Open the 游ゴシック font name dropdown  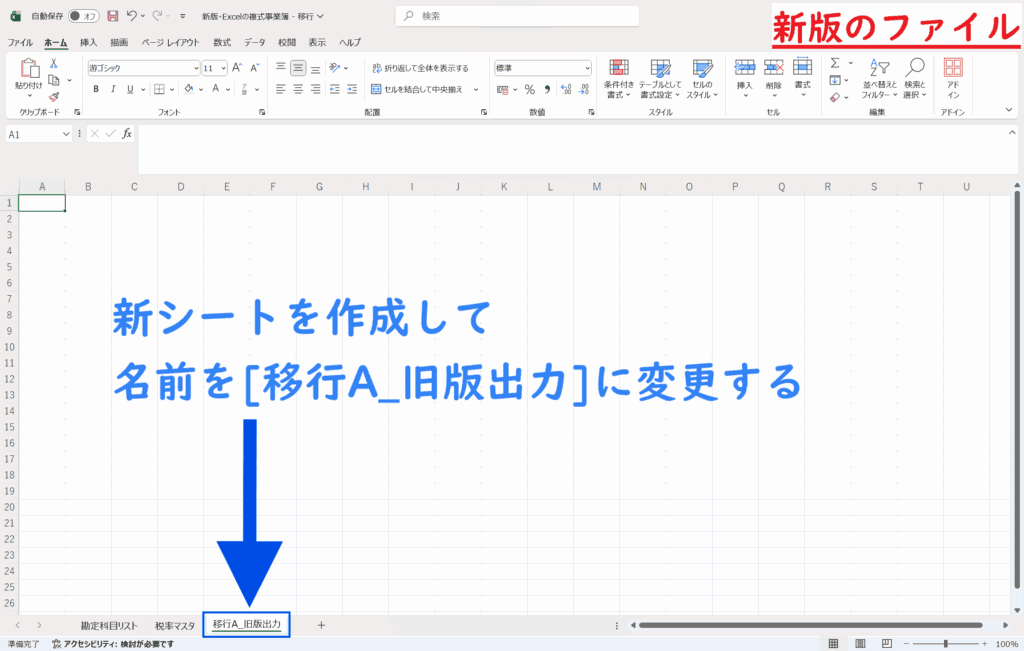coord(196,68)
